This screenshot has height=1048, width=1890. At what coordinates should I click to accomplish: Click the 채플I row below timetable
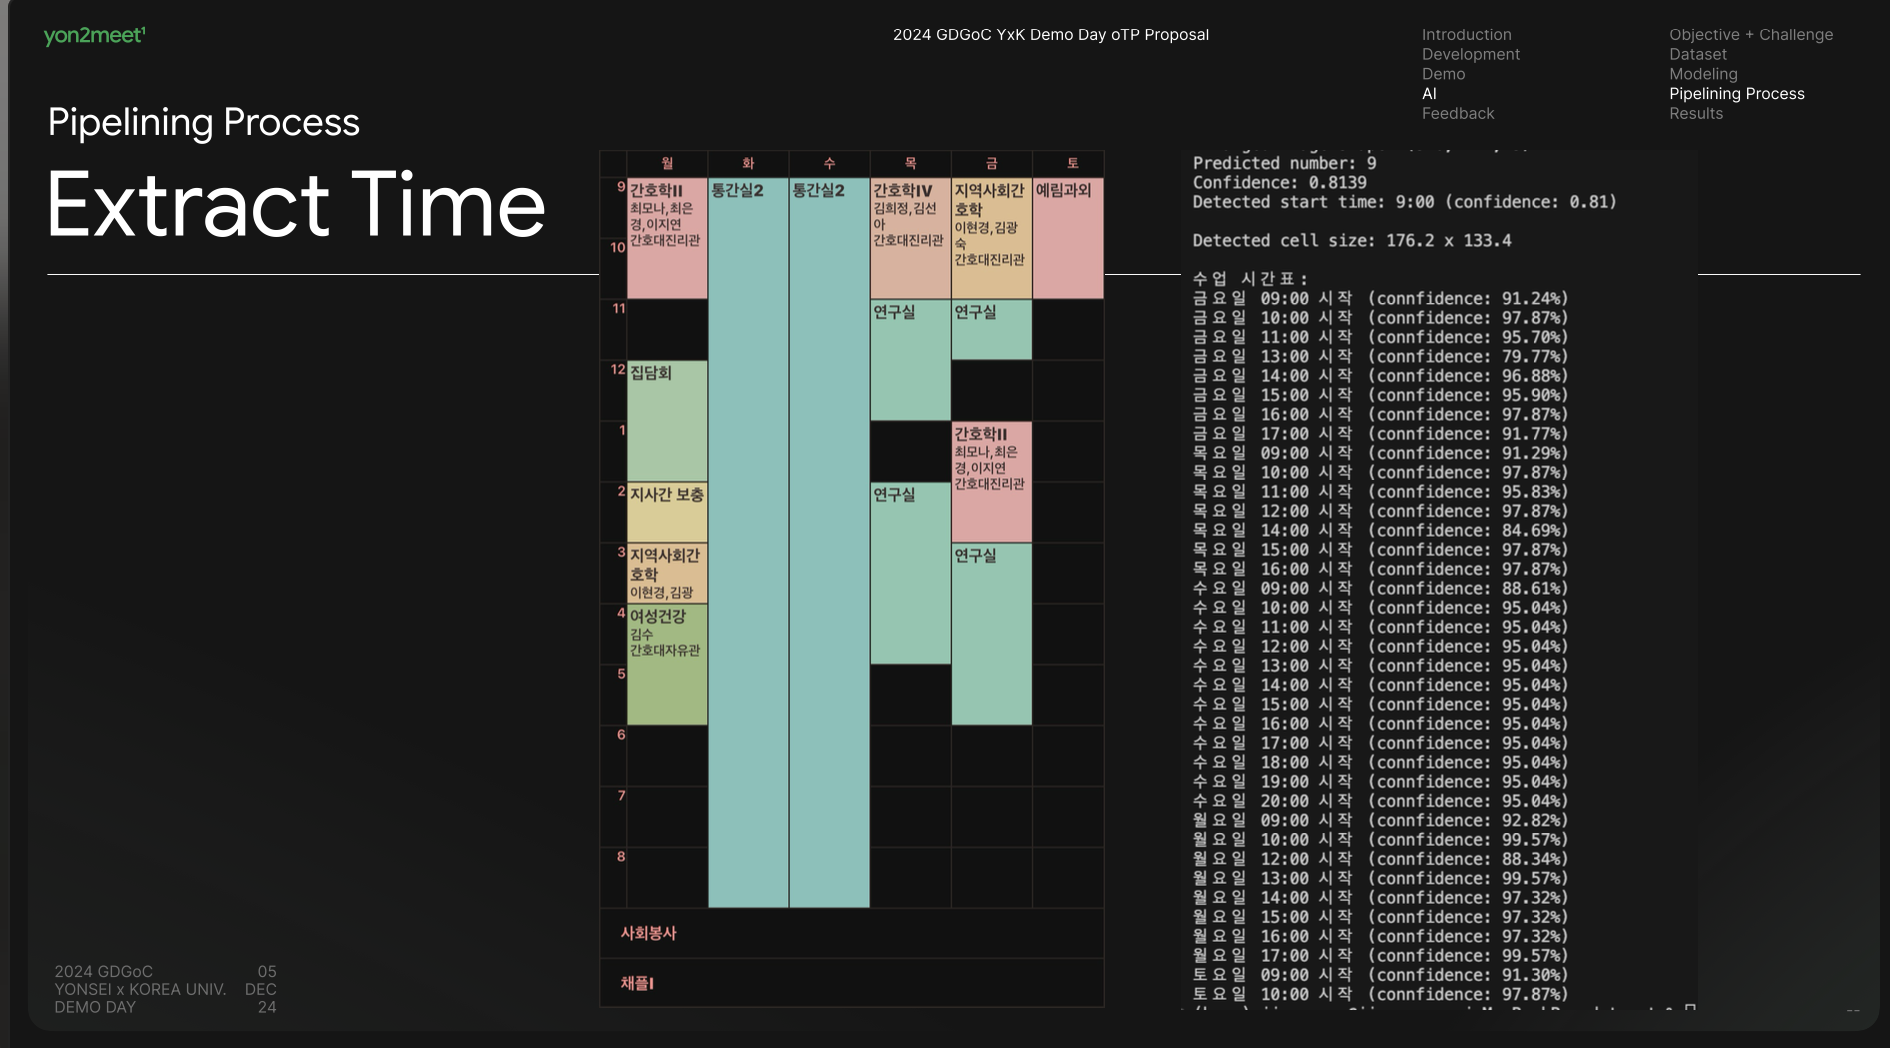tap(852, 983)
